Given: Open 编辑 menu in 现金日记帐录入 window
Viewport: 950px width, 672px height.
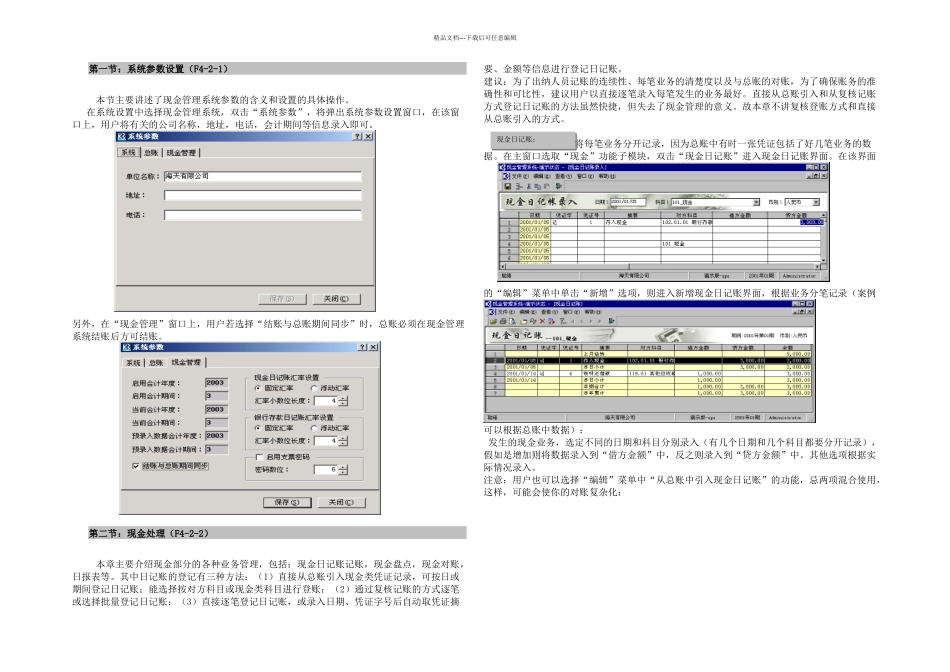Looking at the screenshot, I should 542,176.
